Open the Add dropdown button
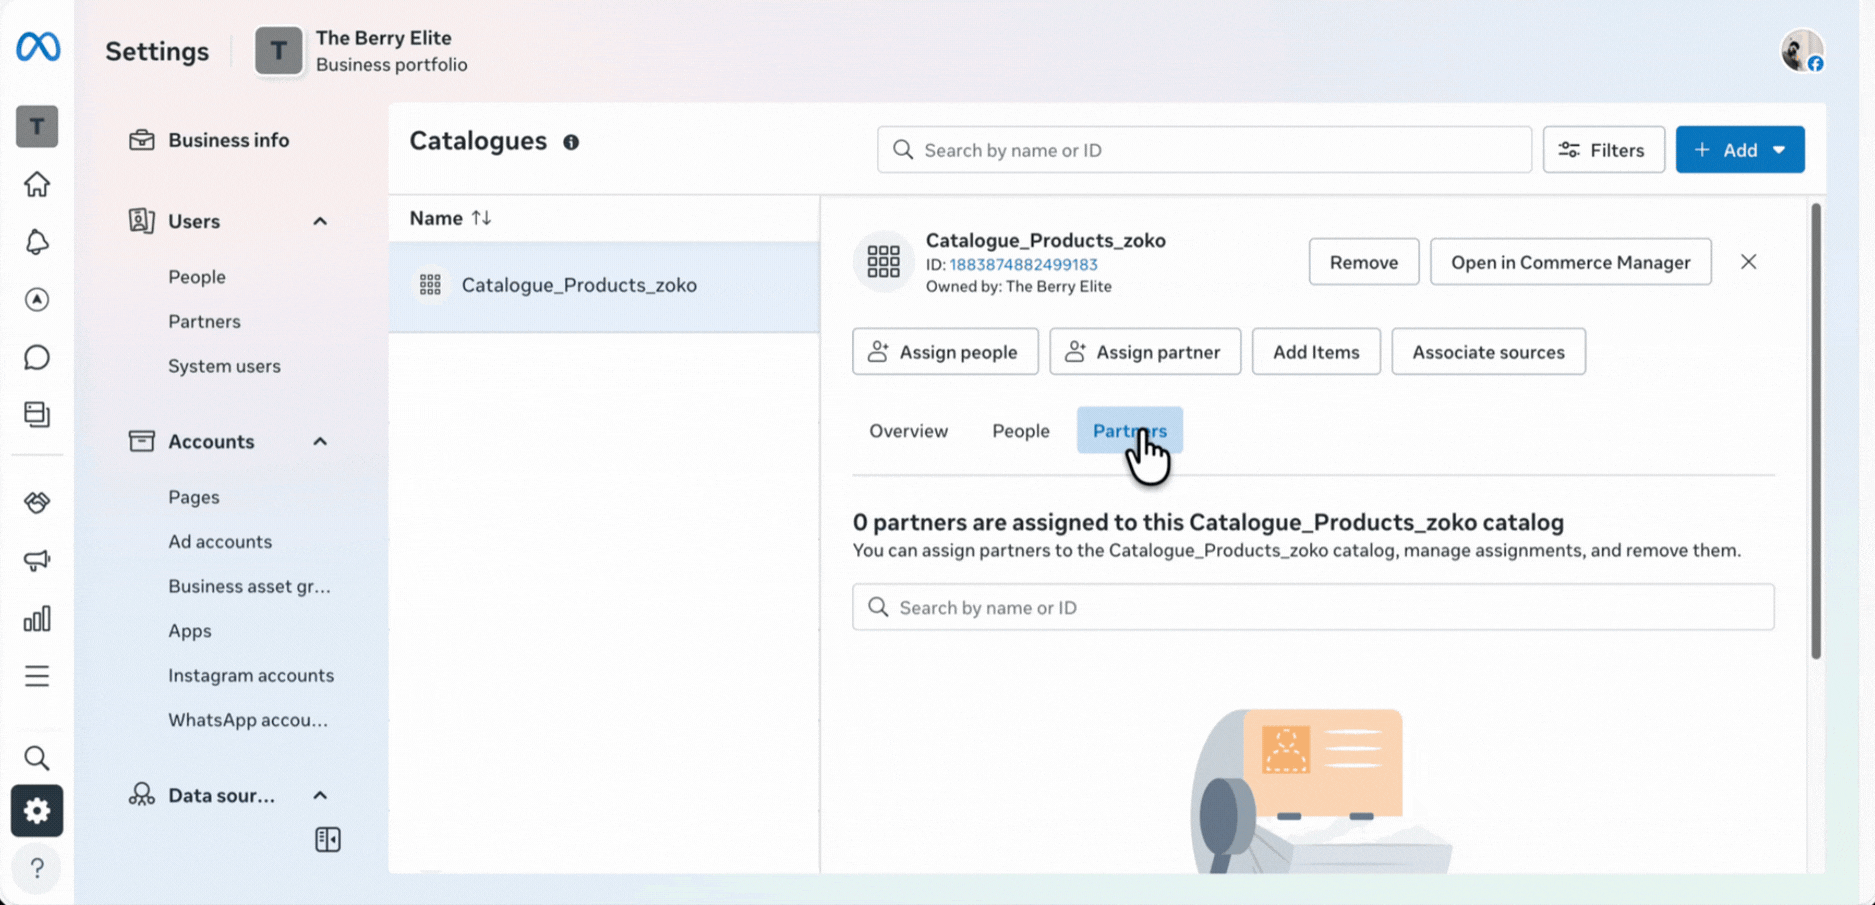 point(1740,150)
